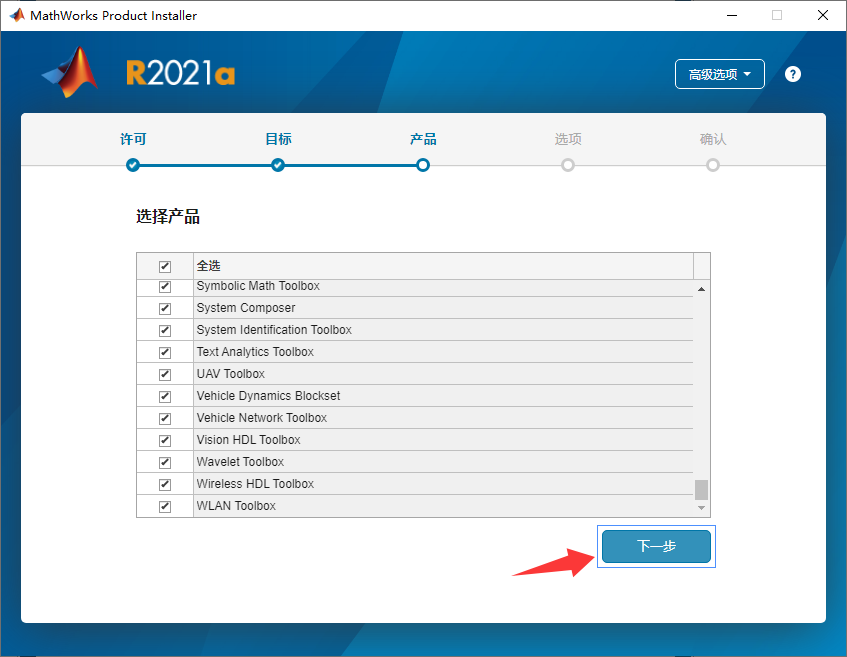Open the help question mark icon
847x657 pixels.
coord(792,74)
